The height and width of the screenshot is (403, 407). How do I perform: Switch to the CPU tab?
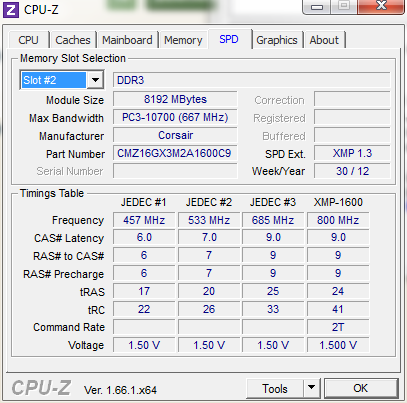click(28, 40)
